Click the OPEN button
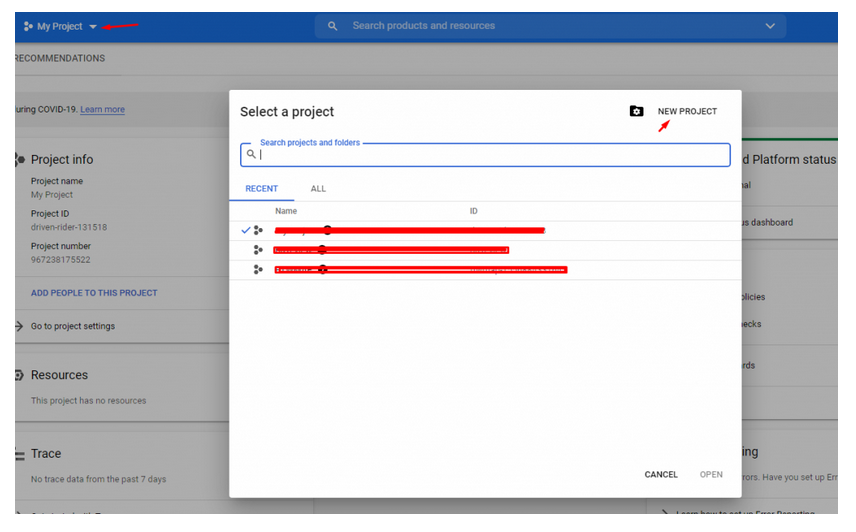This screenshot has width=856, height=532. point(711,475)
